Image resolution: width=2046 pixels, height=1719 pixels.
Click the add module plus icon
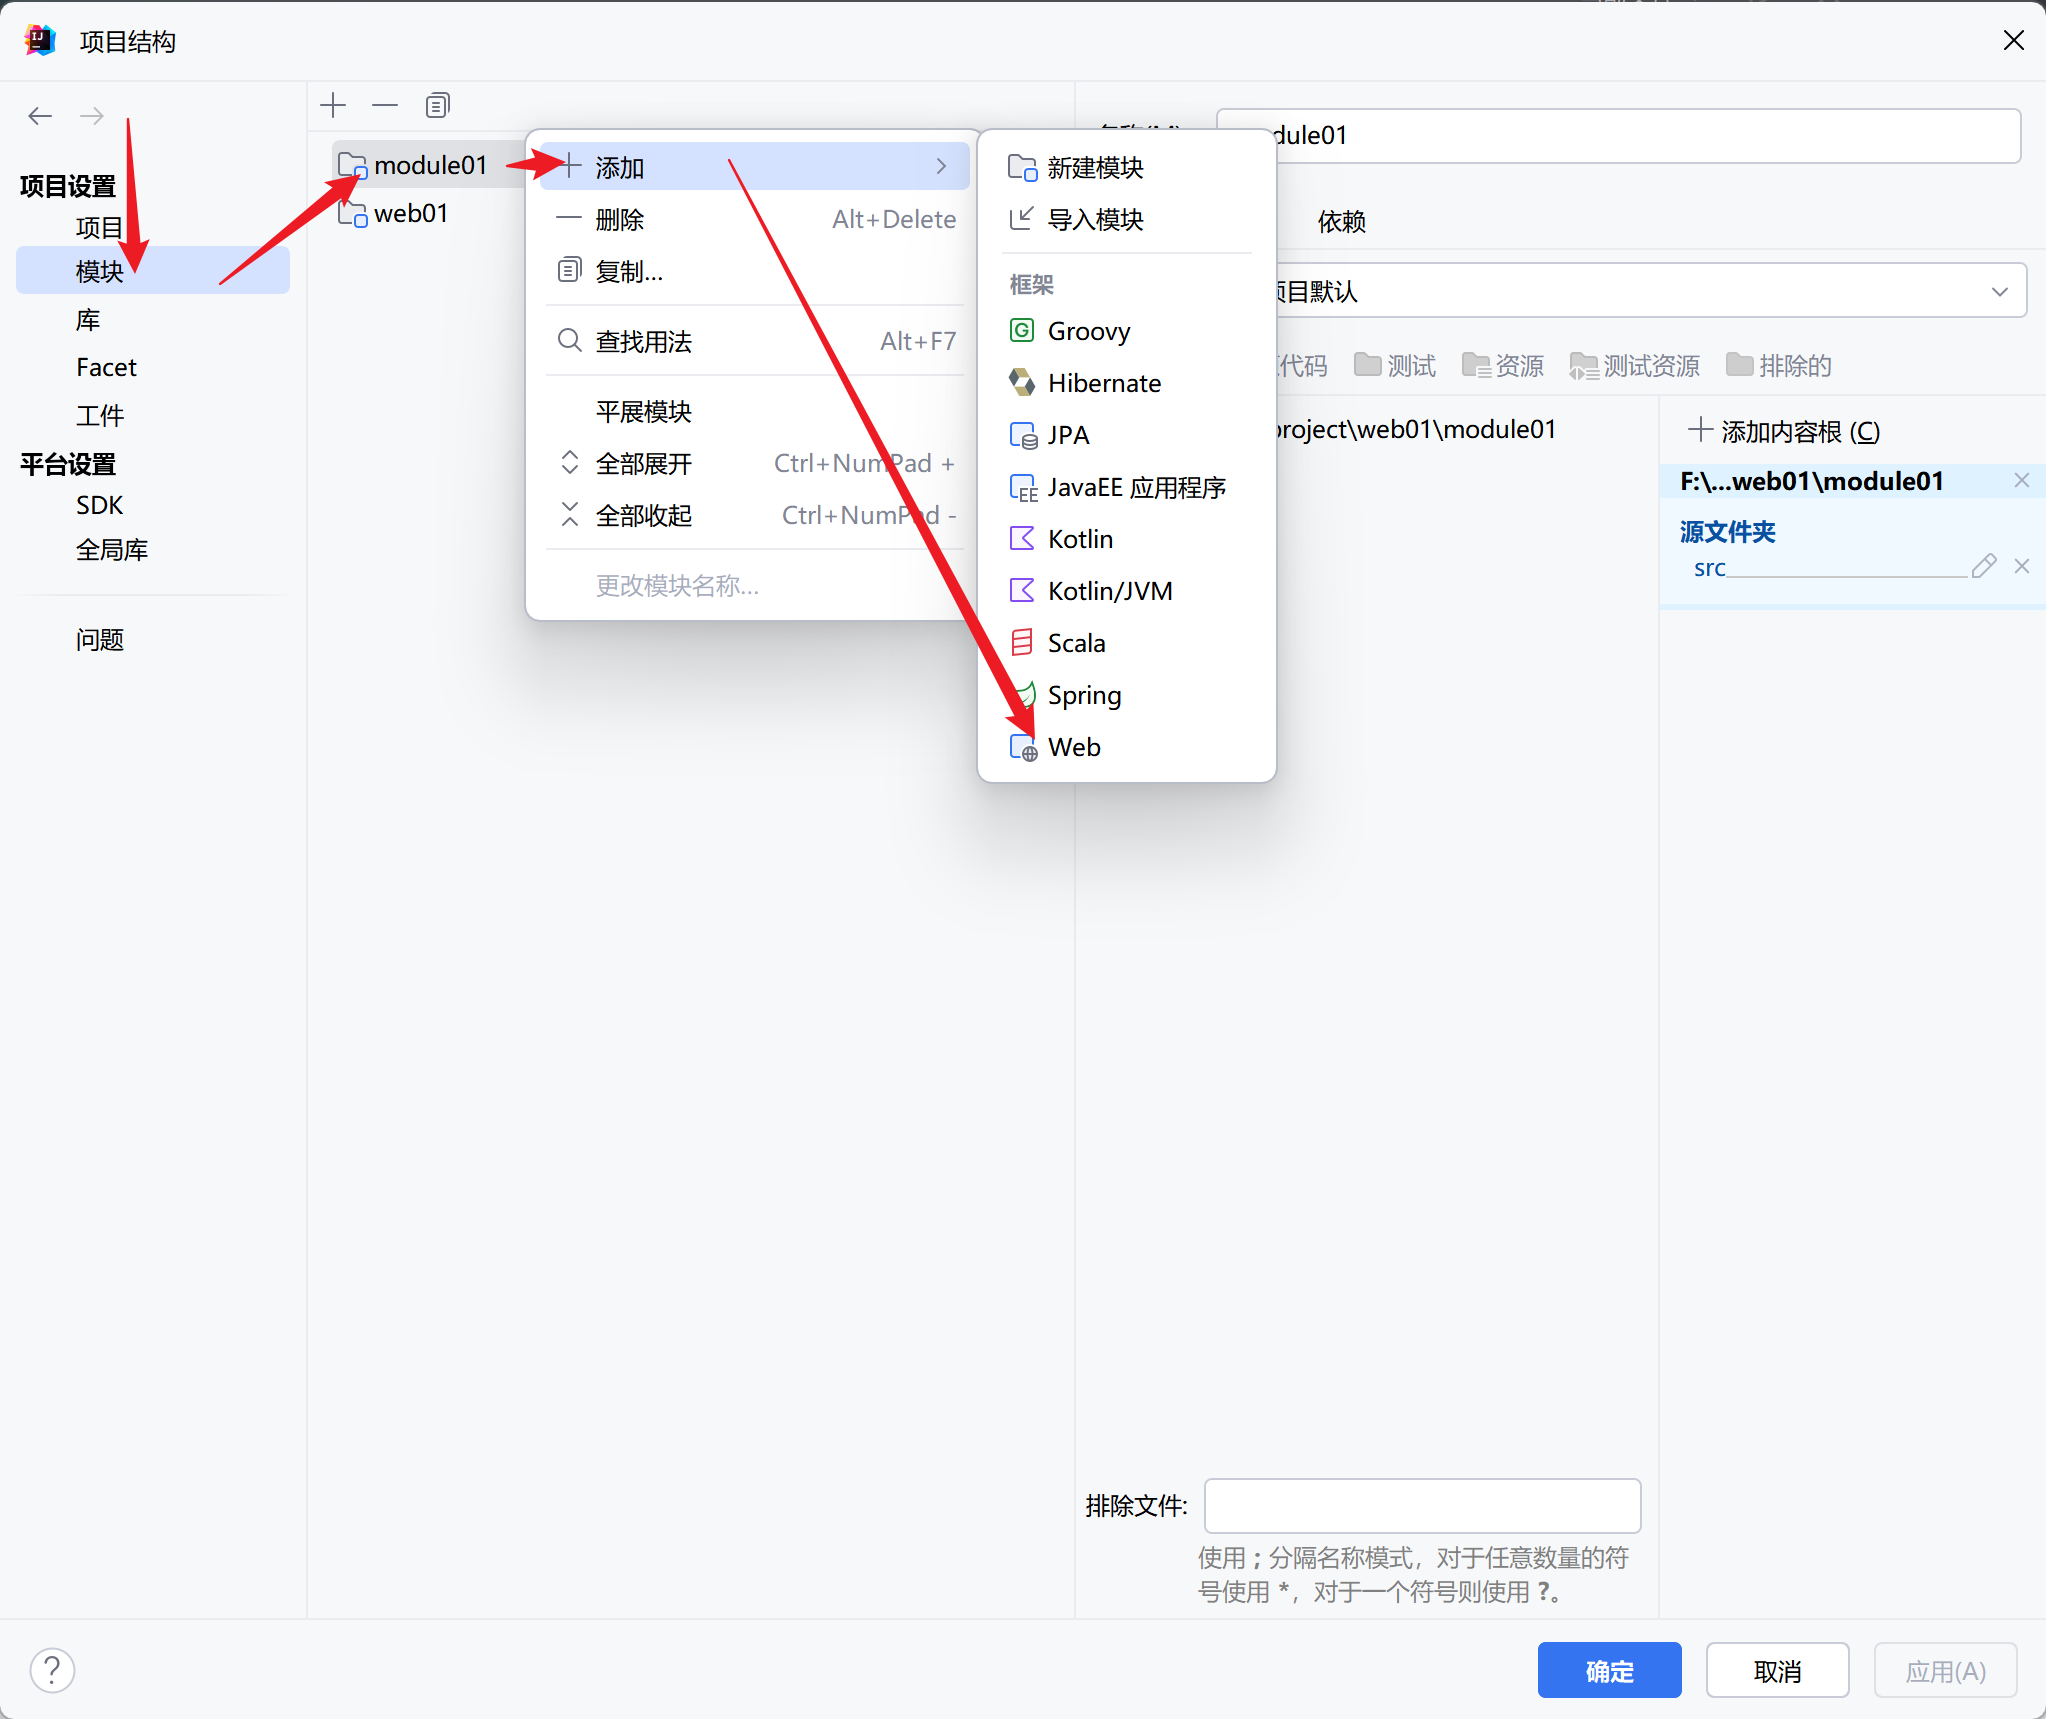pos(333,105)
